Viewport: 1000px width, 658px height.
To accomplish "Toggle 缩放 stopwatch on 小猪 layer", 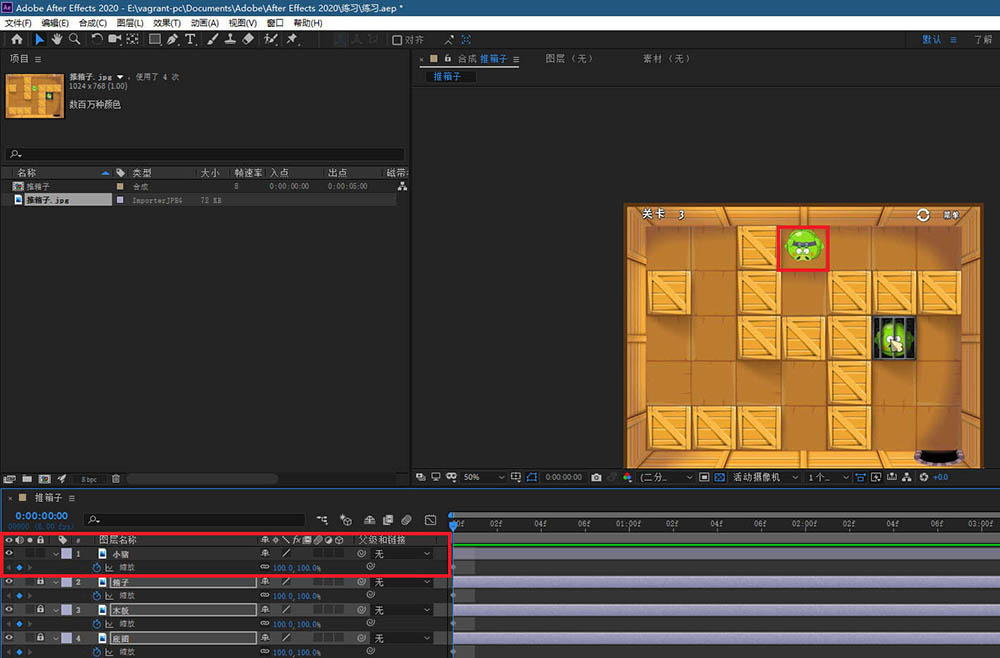I will (96, 567).
